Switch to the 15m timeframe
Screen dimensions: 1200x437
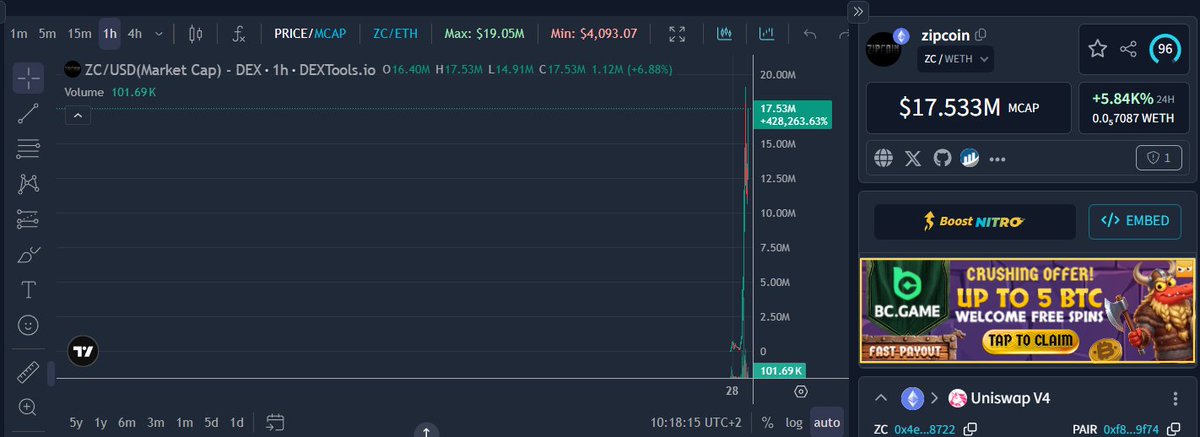click(x=79, y=34)
